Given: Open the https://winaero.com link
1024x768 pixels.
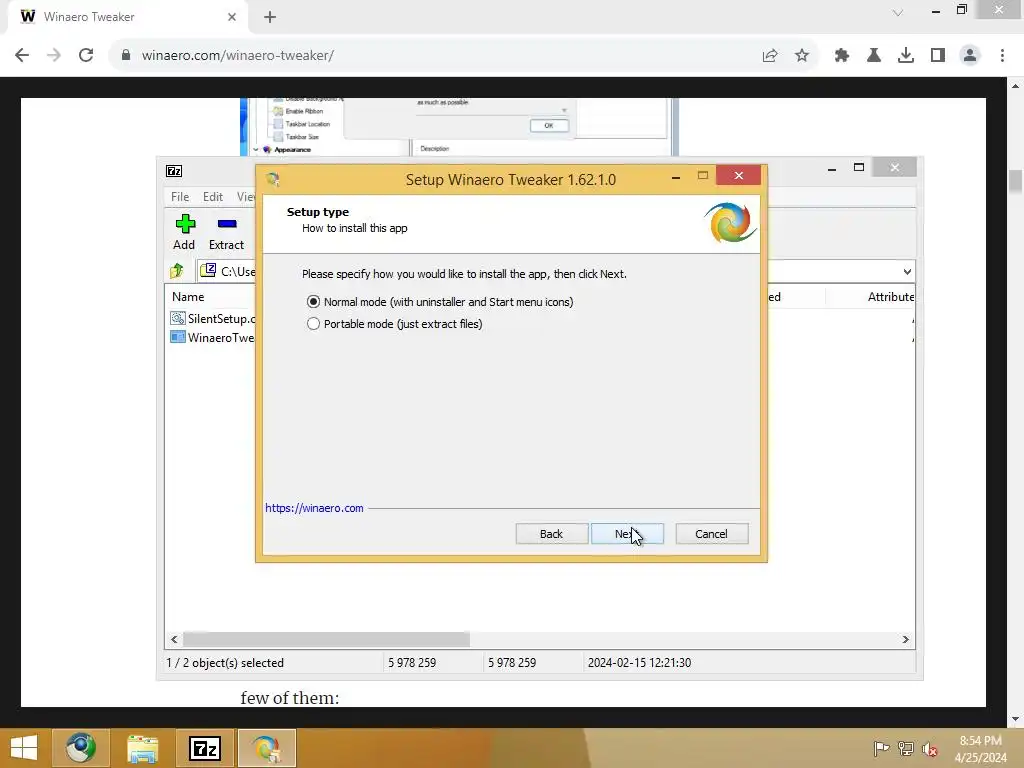Looking at the screenshot, I should pyautogui.click(x=314, y=508).
